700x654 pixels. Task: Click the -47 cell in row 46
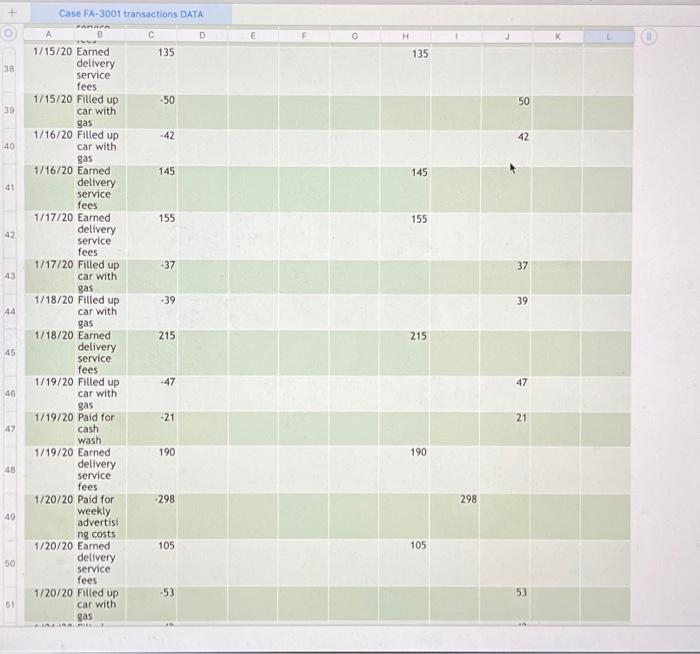pyautogui.click(x=152, y=393)
